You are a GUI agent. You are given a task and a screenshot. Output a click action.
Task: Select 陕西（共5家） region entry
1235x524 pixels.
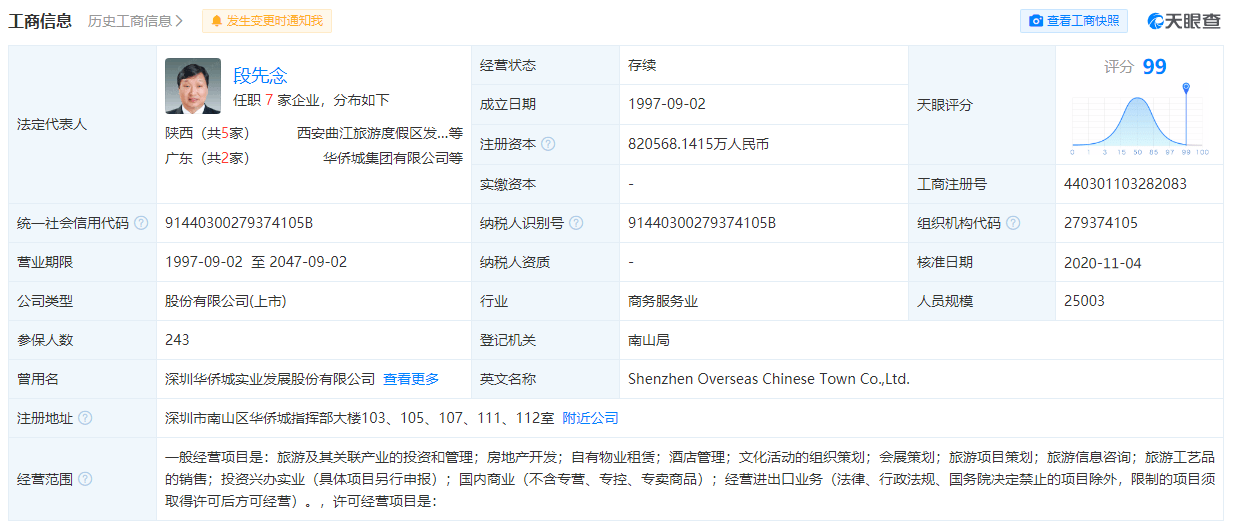[207, 132]
